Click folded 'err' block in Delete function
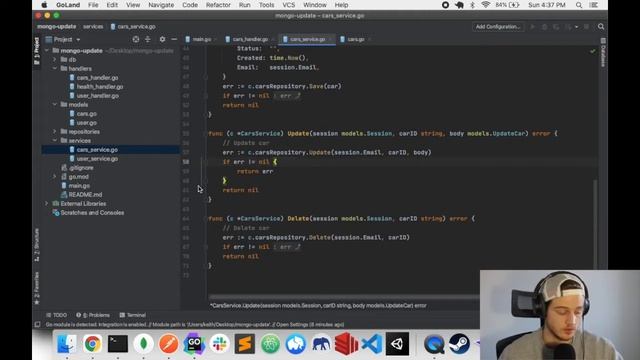 [287, 247]
